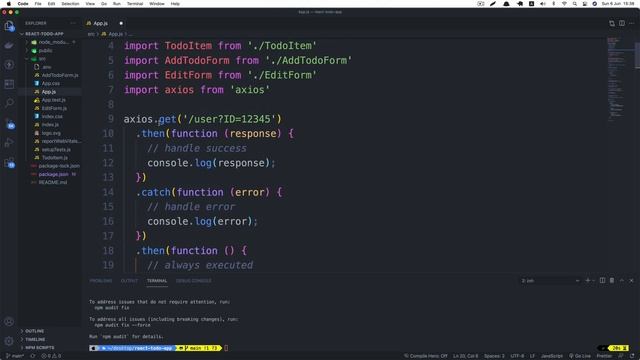The height and width of the screenshot is (360, 640).
Task: Open the Wi-Fi menu bar icon
Action: (x=564, y=4)
